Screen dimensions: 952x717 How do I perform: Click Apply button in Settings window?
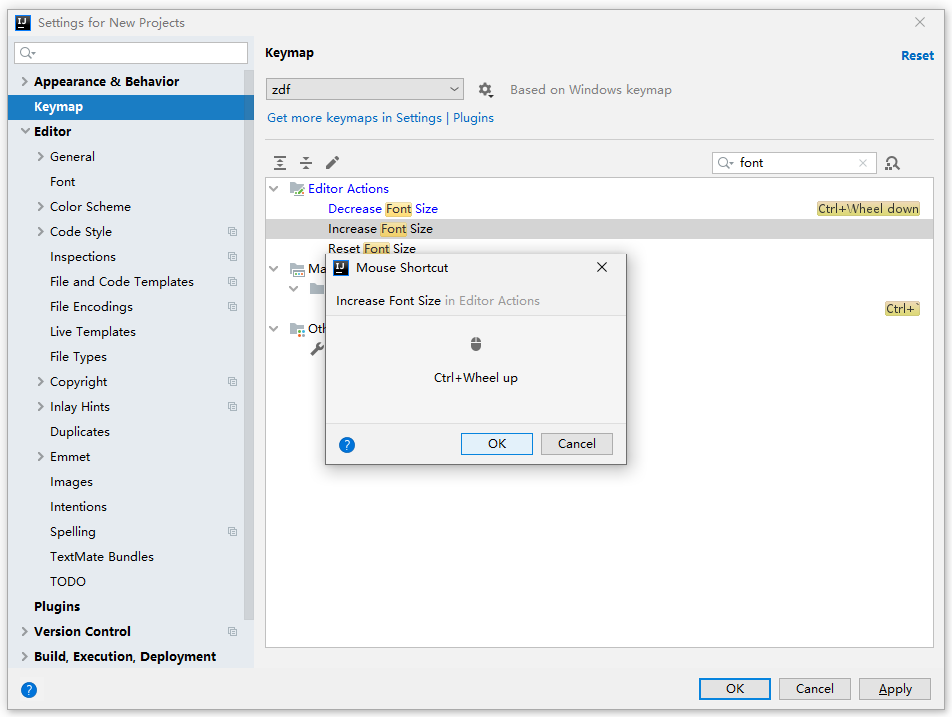[895, 689]
